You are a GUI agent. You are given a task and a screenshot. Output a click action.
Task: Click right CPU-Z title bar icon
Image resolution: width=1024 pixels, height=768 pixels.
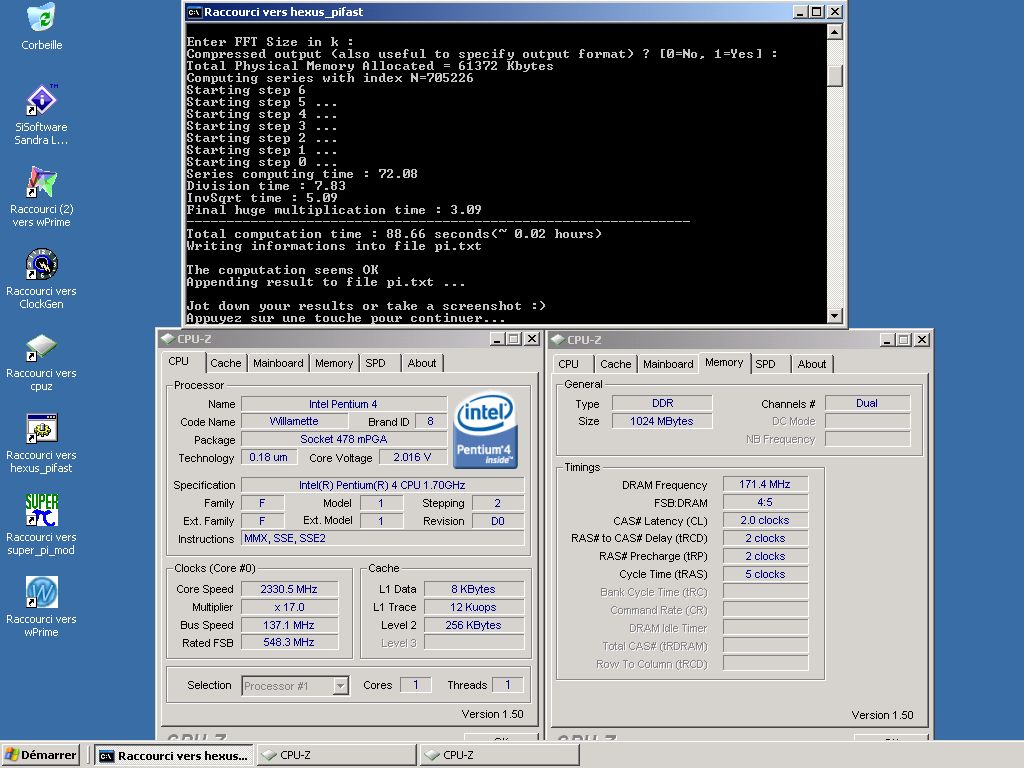558,340
